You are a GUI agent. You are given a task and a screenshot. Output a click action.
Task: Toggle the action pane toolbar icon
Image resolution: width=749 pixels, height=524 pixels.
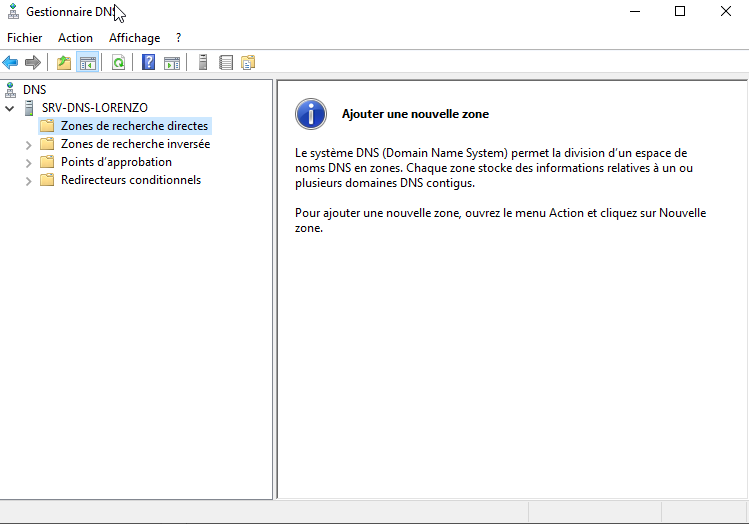pos(172,62)
